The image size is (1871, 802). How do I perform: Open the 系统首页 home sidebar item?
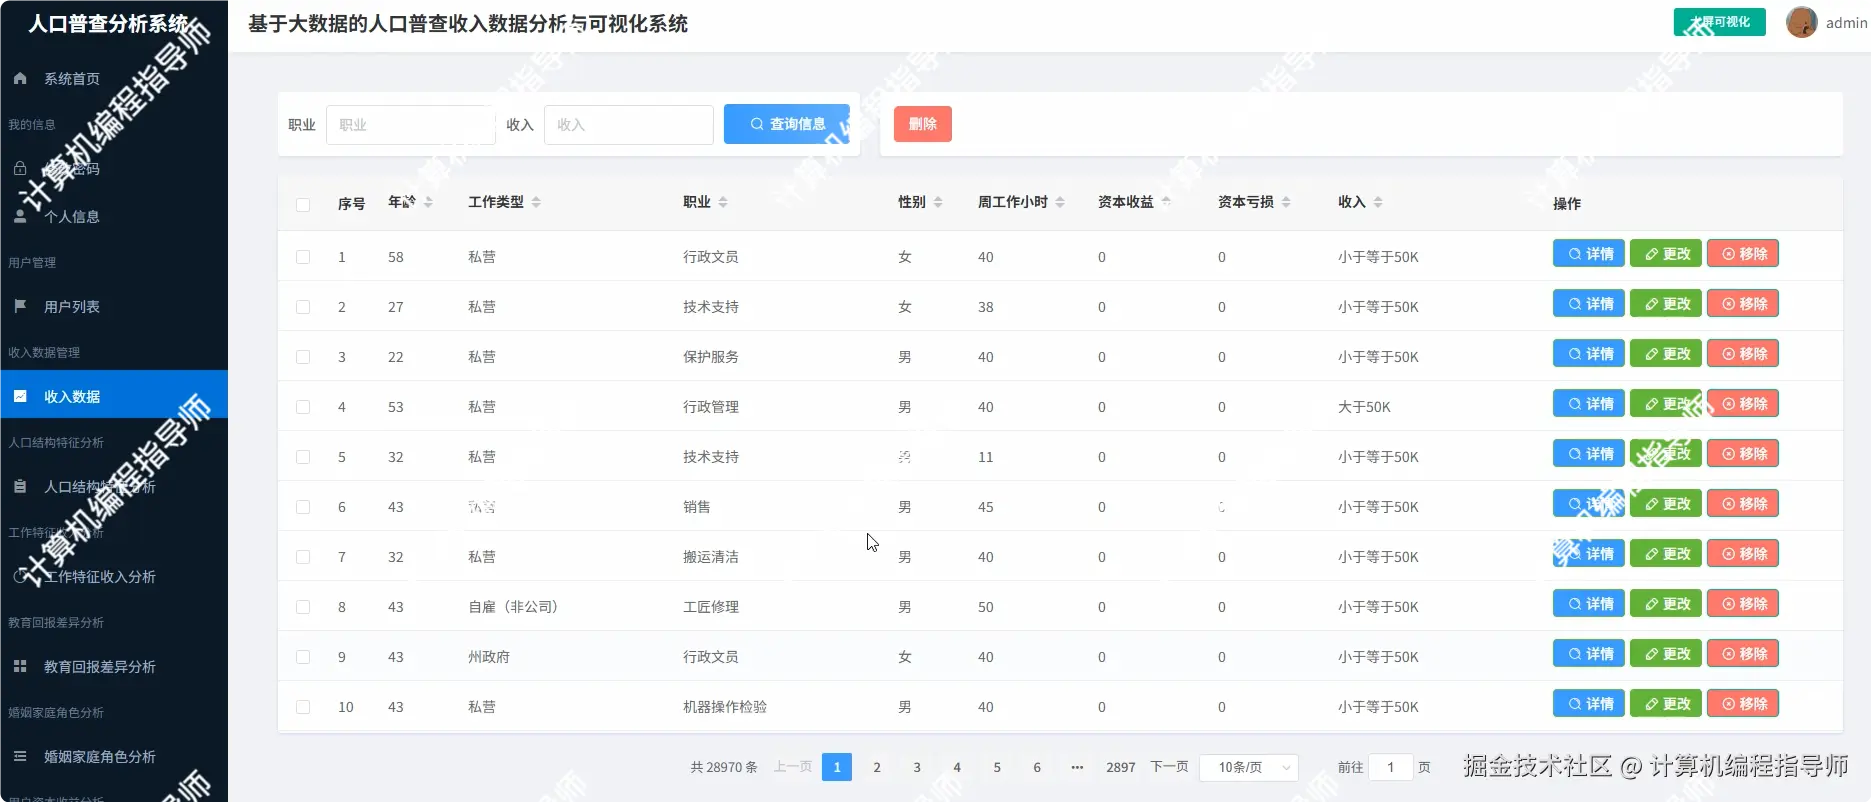(x=114, y=78)
